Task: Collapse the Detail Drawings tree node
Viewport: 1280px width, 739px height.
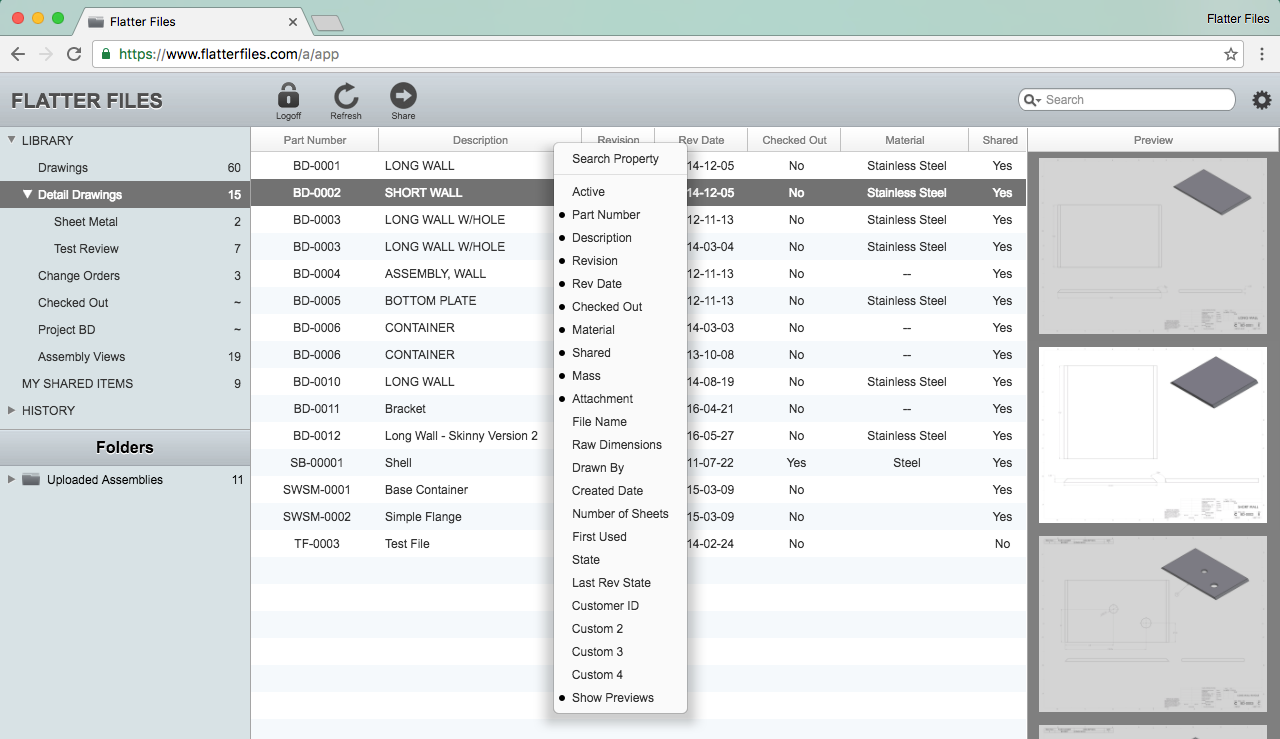Action: [x=28, y=195]
